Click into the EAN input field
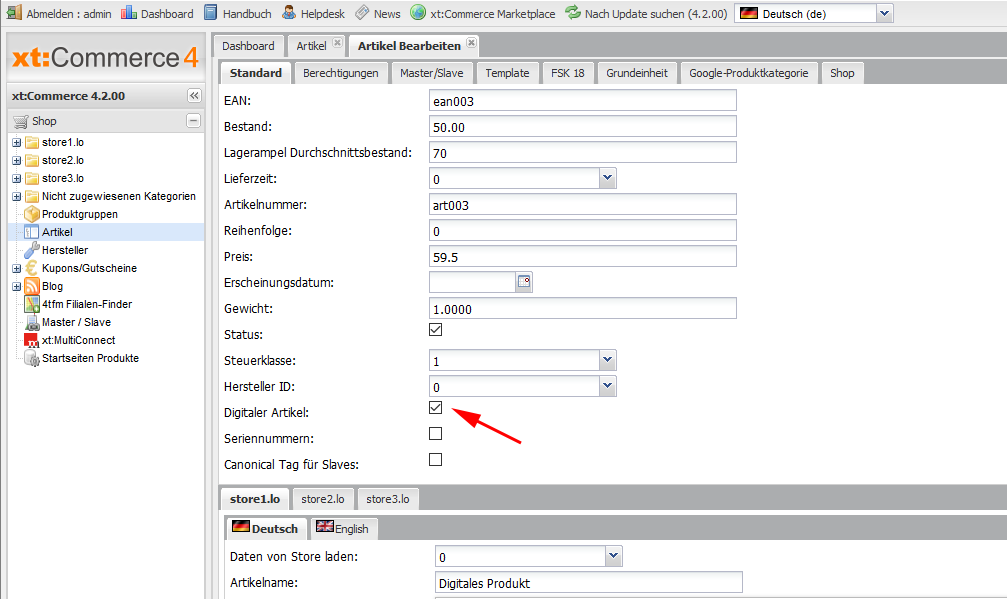 (582, 101)
